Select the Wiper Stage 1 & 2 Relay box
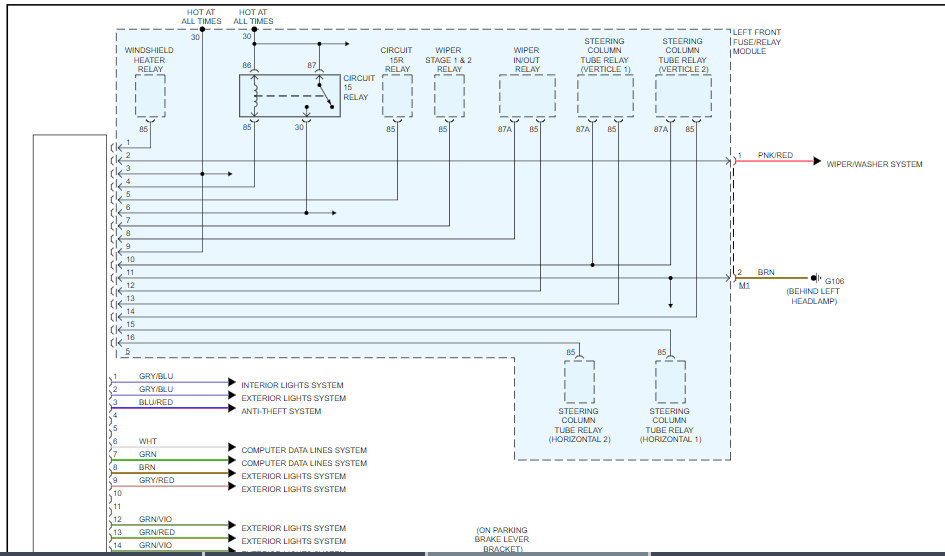 tap(449, 96)
